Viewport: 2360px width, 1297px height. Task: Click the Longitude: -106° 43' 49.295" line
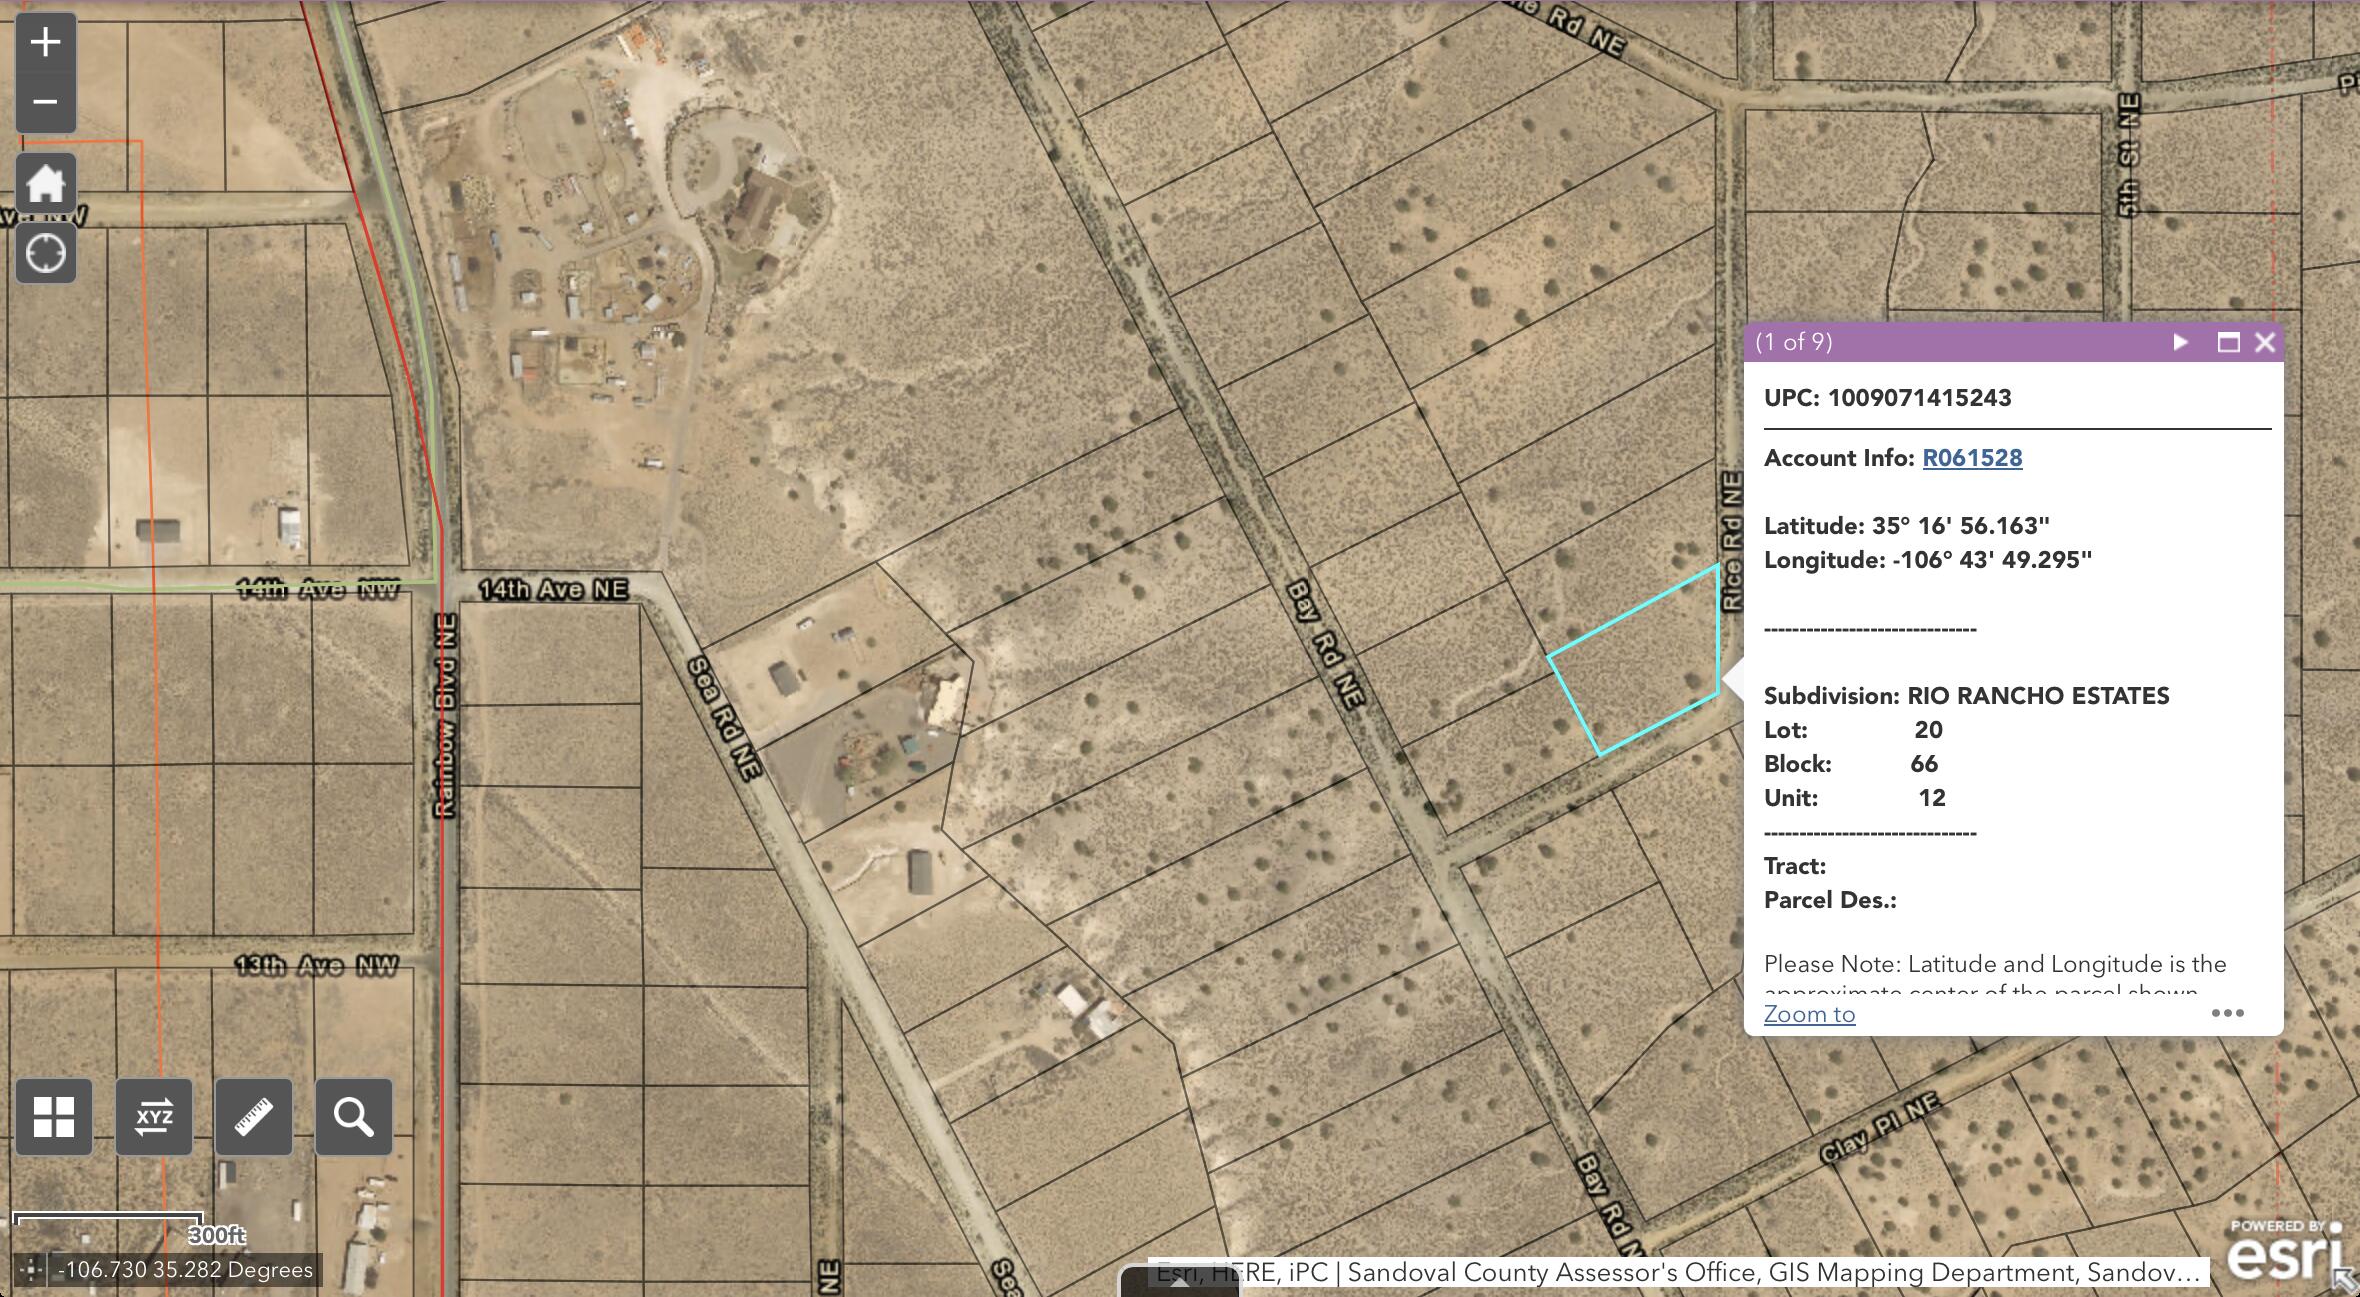[x=1928, y=560]
